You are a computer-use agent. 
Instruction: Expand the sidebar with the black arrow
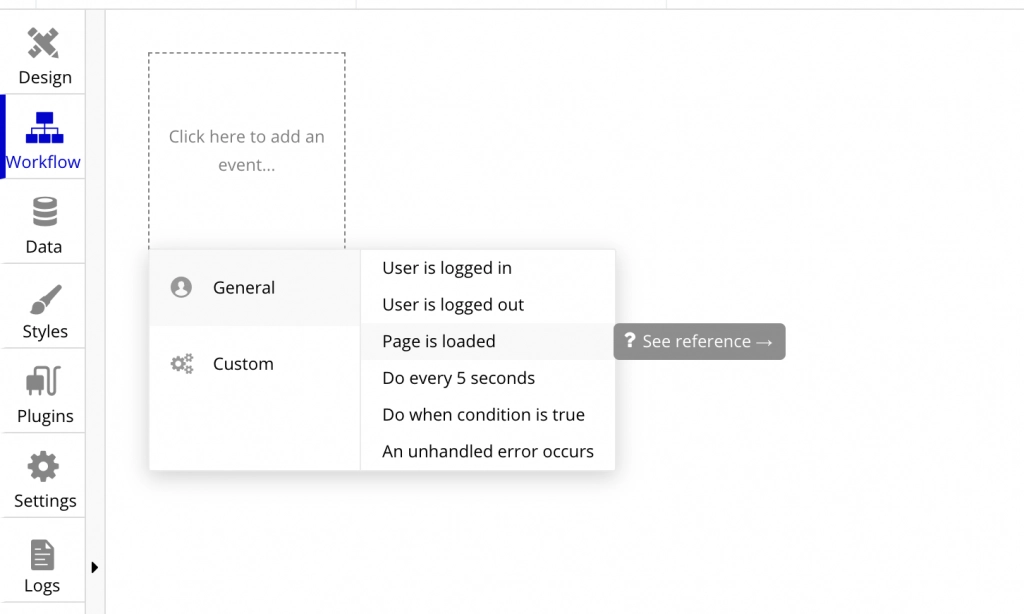[95, 567]
